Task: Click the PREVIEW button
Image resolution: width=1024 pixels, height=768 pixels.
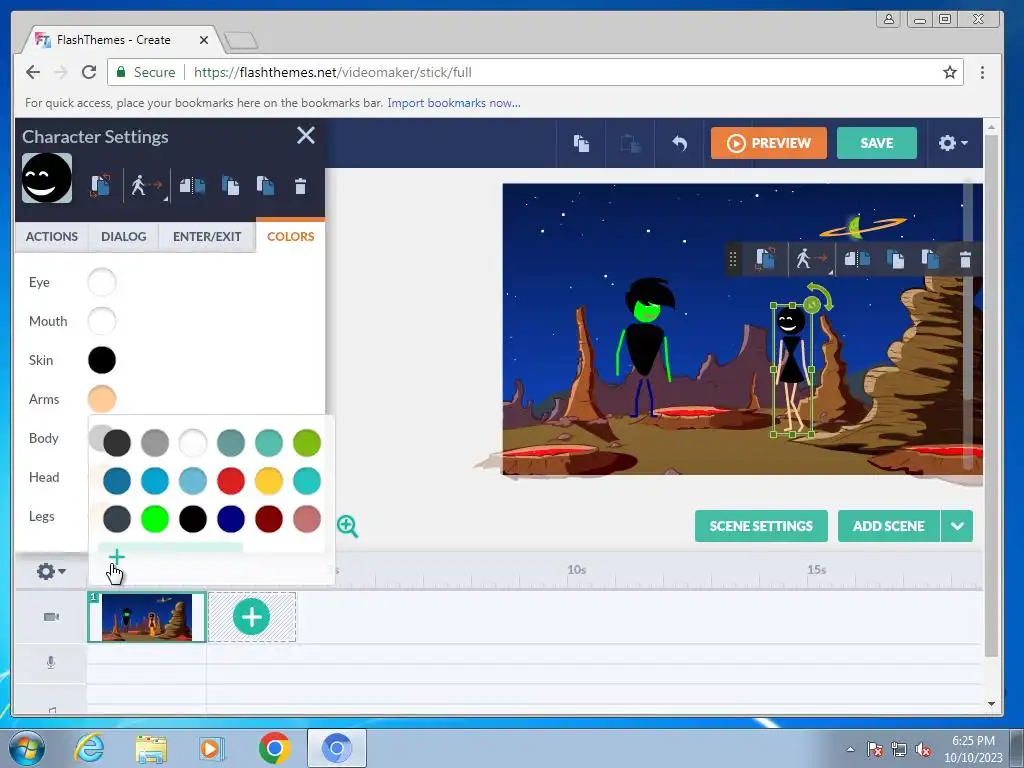Action: tap(769, 143)
